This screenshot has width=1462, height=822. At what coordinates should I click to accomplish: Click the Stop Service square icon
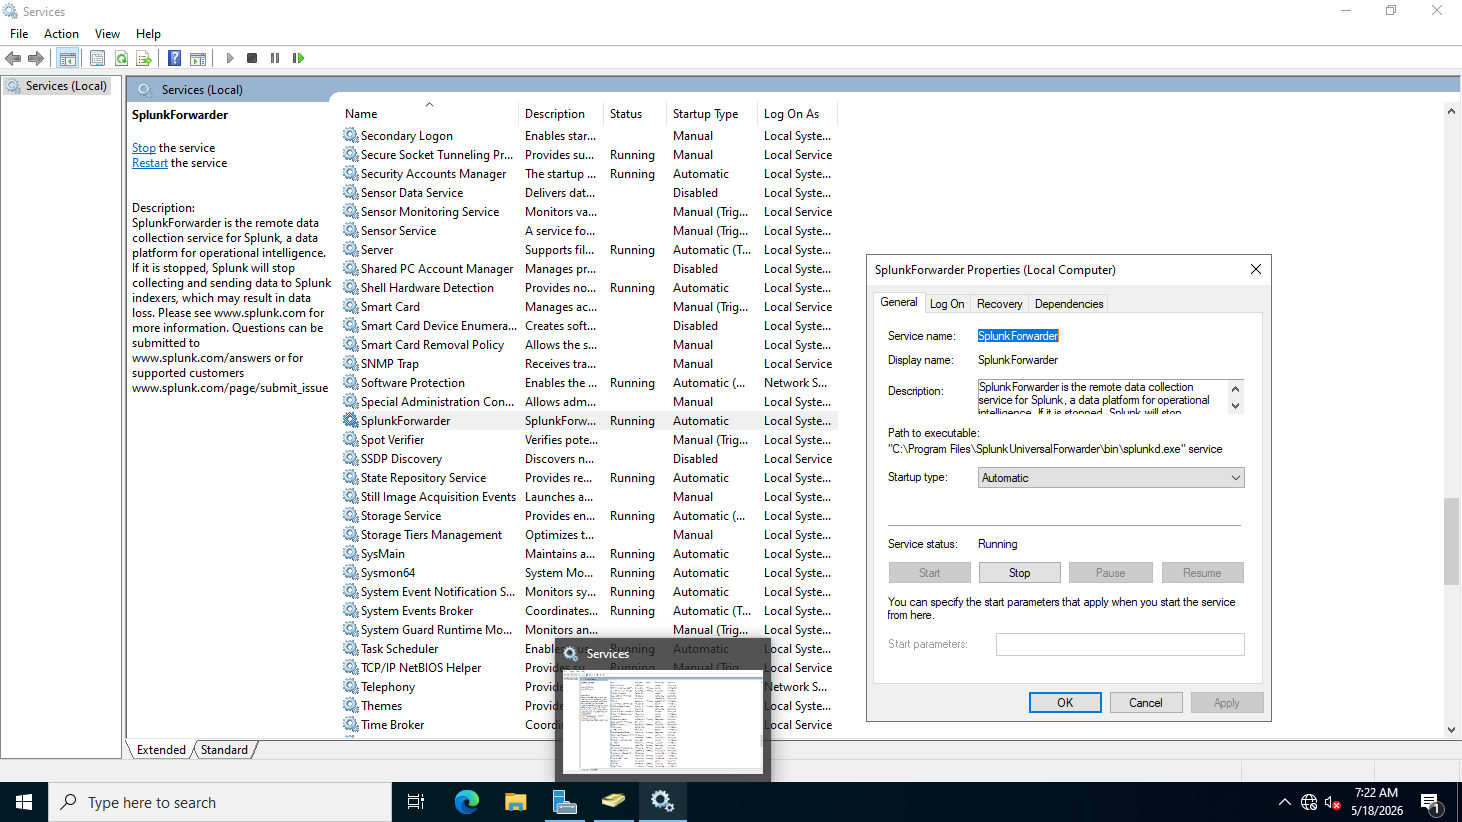click(252, 58)
